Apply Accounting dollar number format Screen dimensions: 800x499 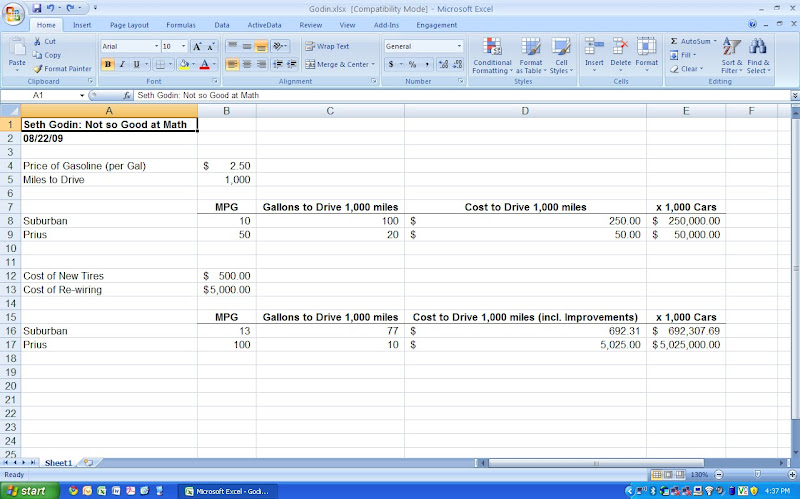coord(391,64)
